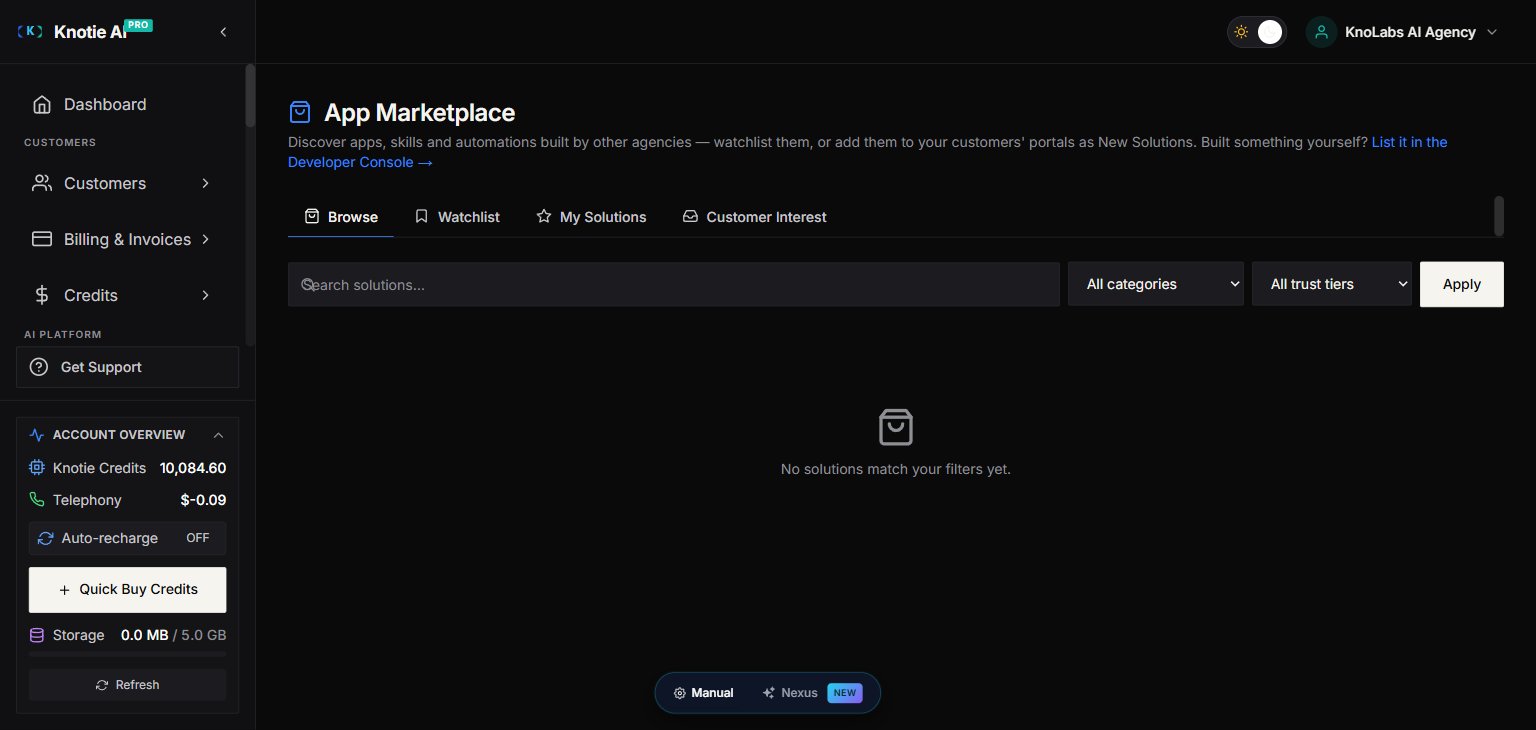The height and width of the screenshot is (730, 1536).
Task: Click the Storage database icon
Action: coord(37,635)
